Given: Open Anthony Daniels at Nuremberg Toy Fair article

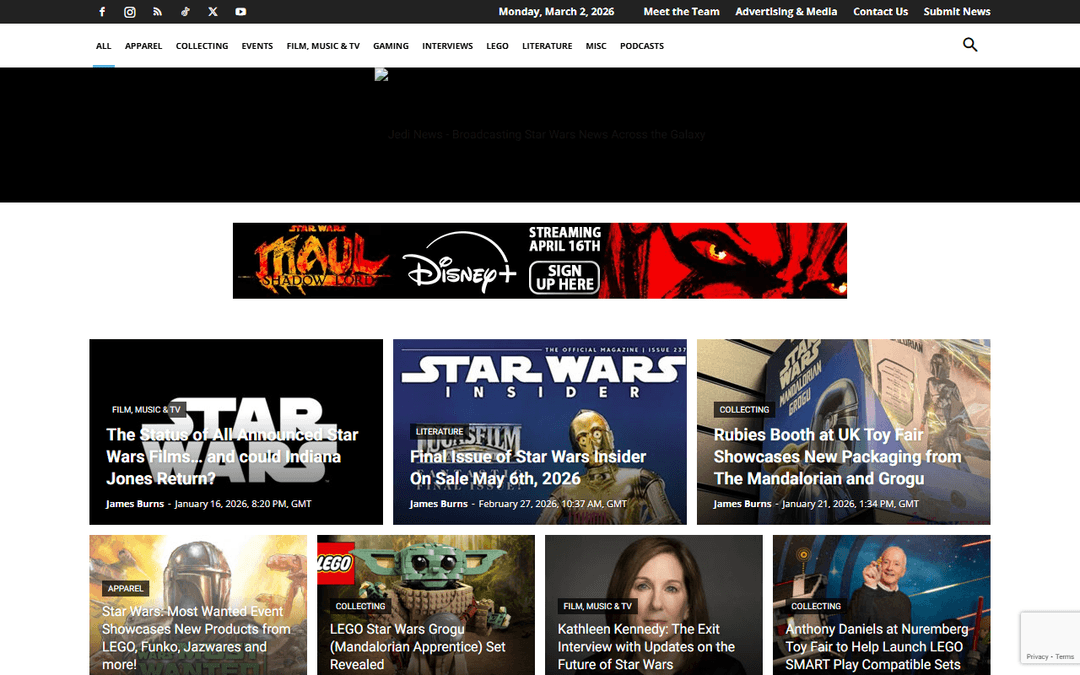Looking at the screenshot, I should (x=877, y=647).
